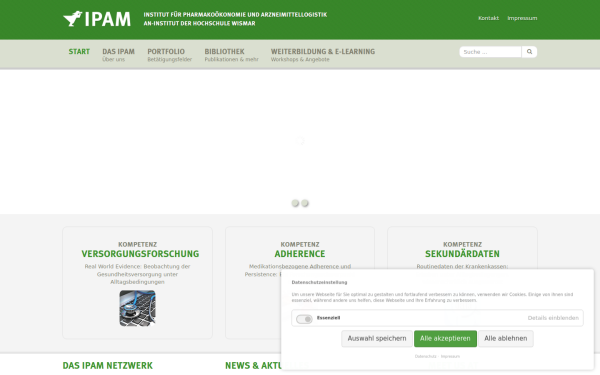Open the Sekundärdaten competence heading

coord(462,254)
